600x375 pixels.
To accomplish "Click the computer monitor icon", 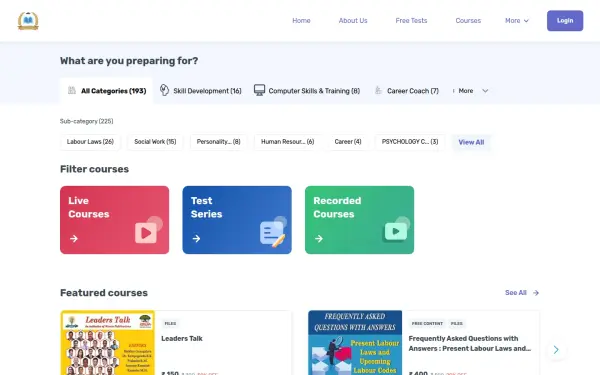I will 259,90.
